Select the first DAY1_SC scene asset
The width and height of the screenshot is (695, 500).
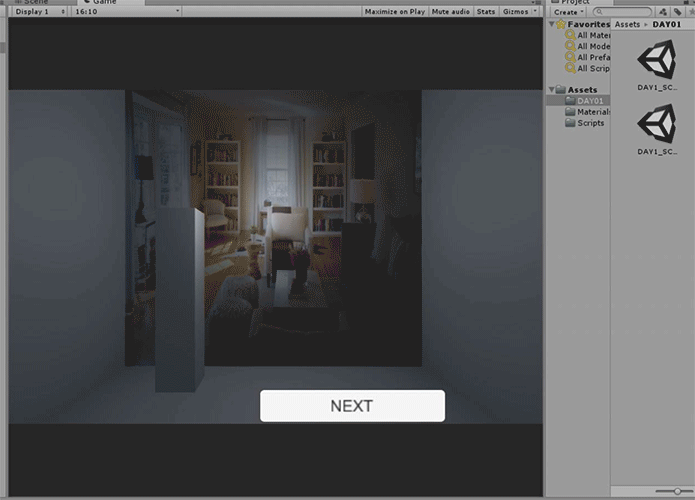[x=657, y=65]
